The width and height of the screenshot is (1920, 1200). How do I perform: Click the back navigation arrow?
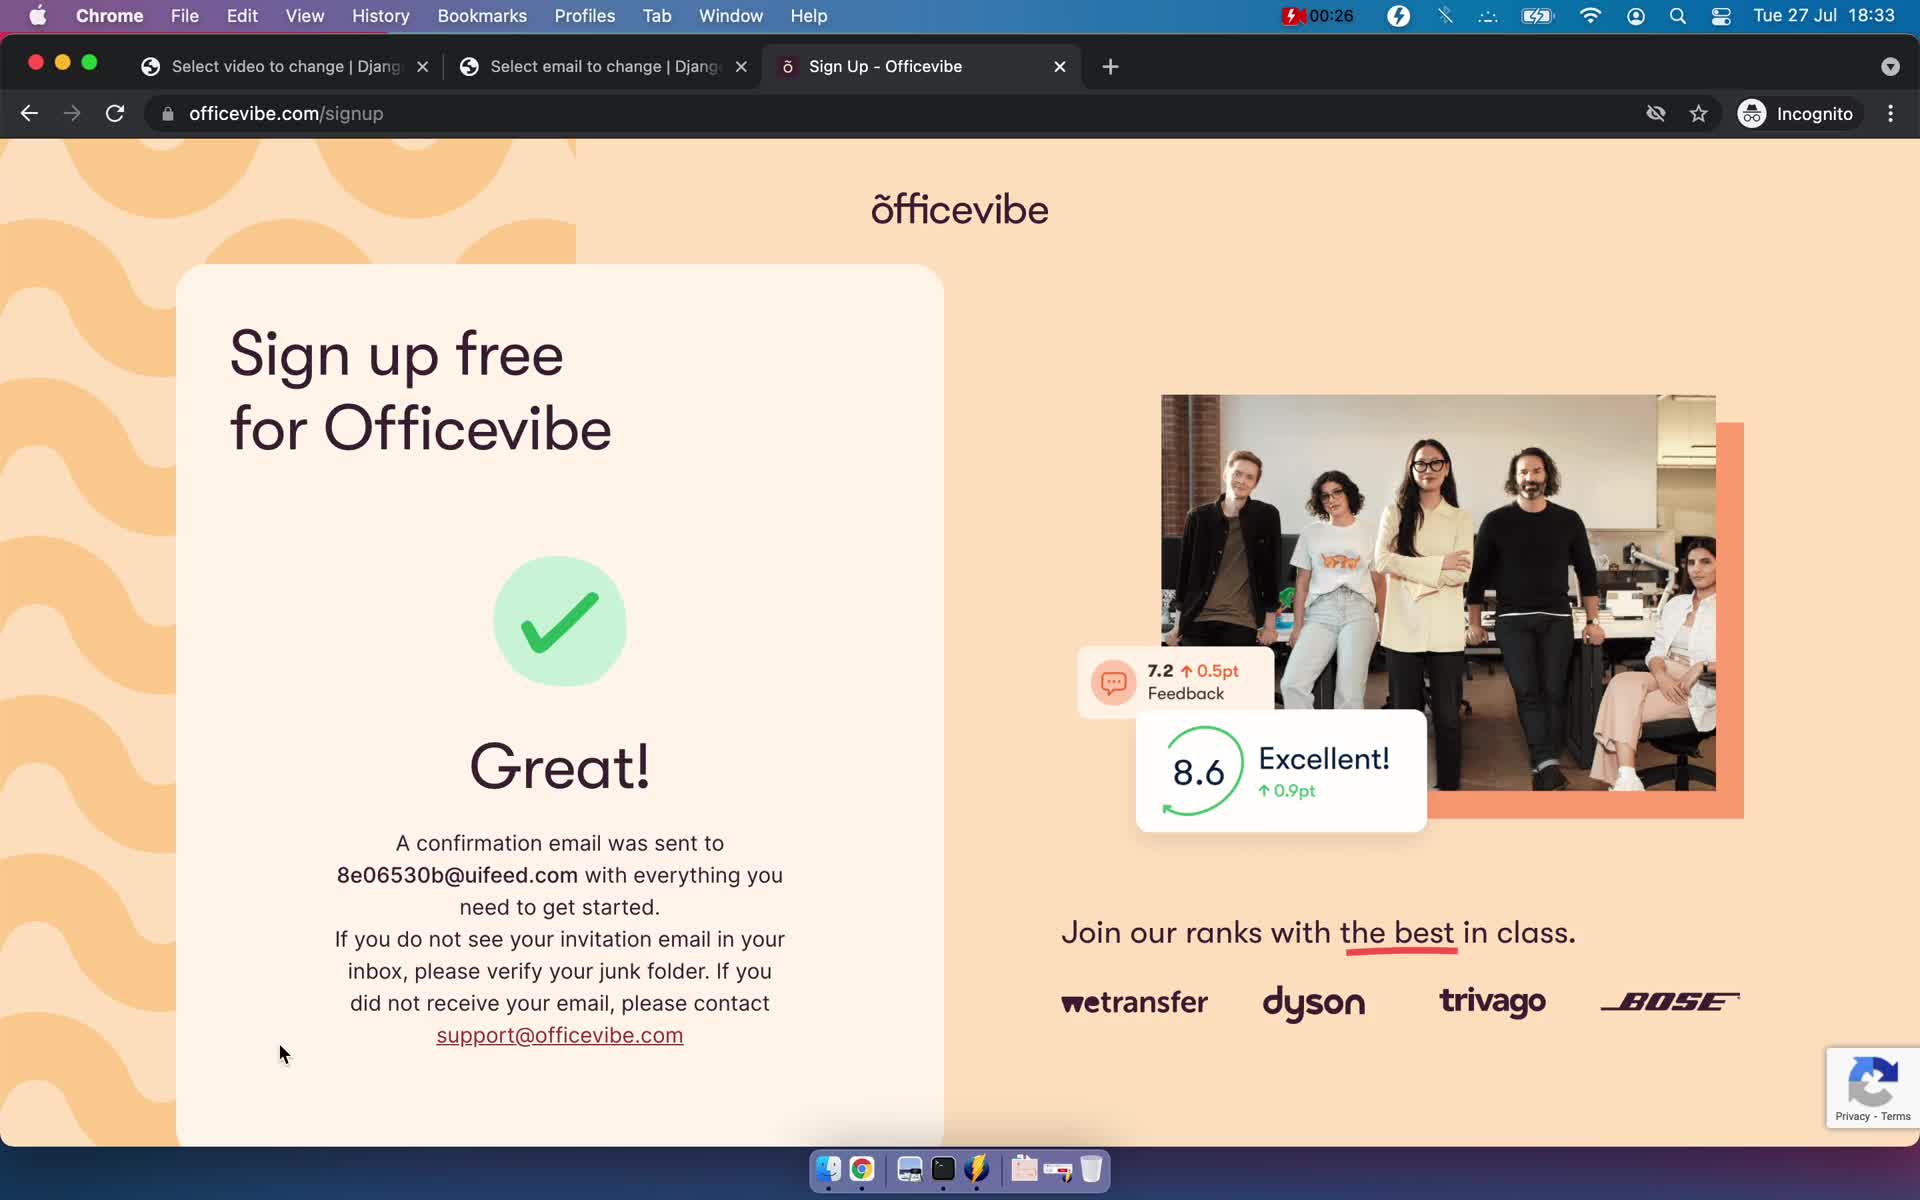tap(28, 113)
